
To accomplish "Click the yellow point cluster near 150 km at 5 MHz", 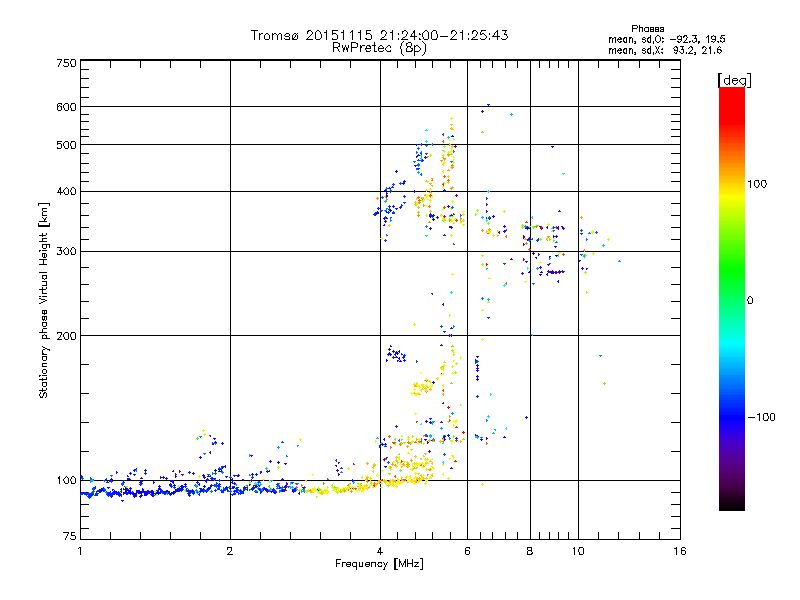I will [423, 387].
